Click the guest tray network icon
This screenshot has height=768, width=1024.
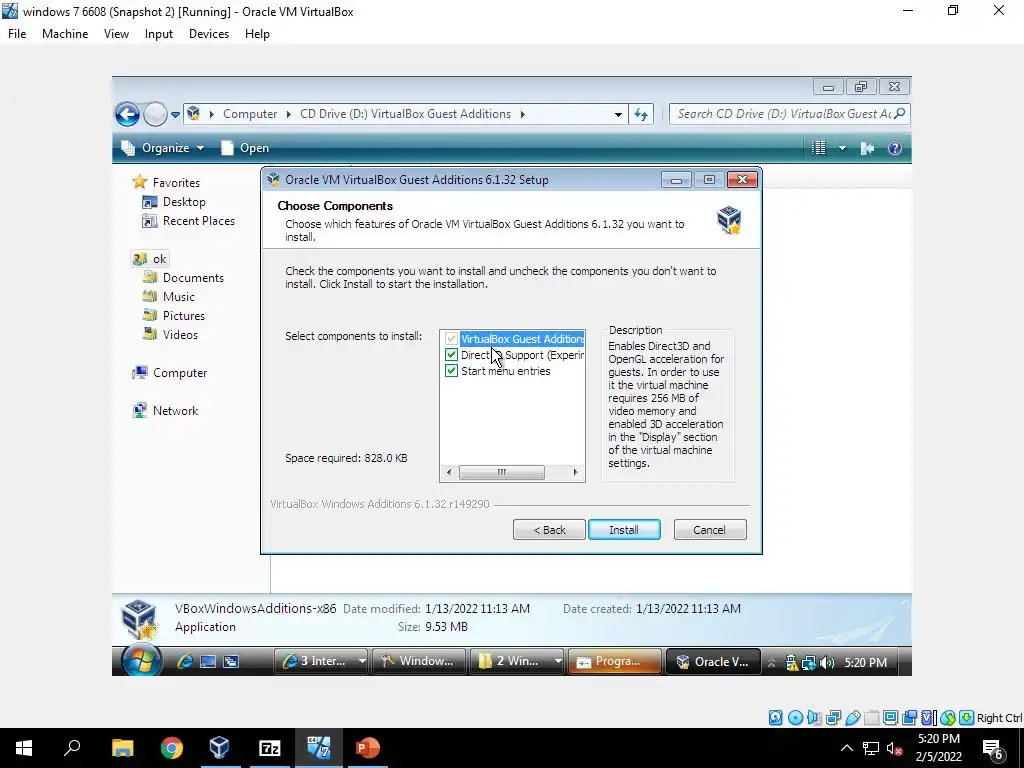pyautogui.click(x=808, y=663)
